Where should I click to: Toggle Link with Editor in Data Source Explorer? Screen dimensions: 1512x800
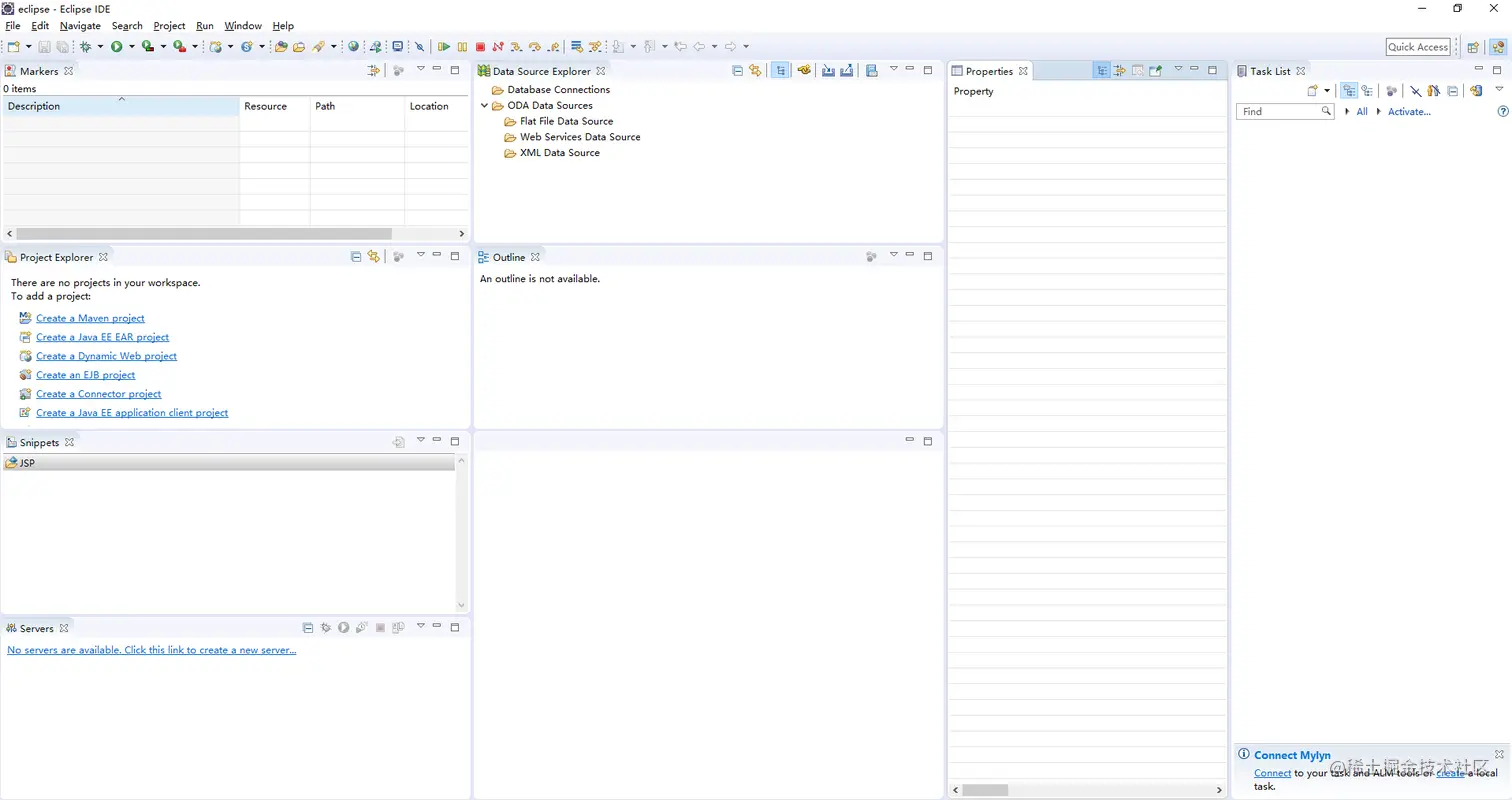[755, 71]
